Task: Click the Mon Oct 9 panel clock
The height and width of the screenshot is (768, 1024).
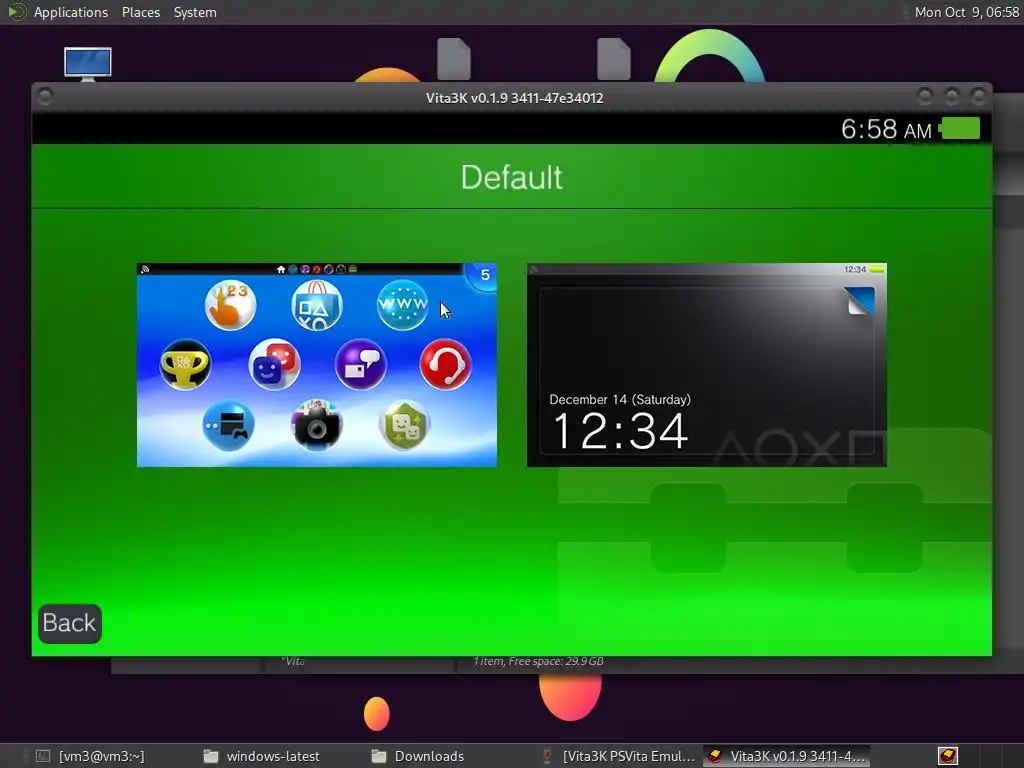Action: [x=967, y=12]
